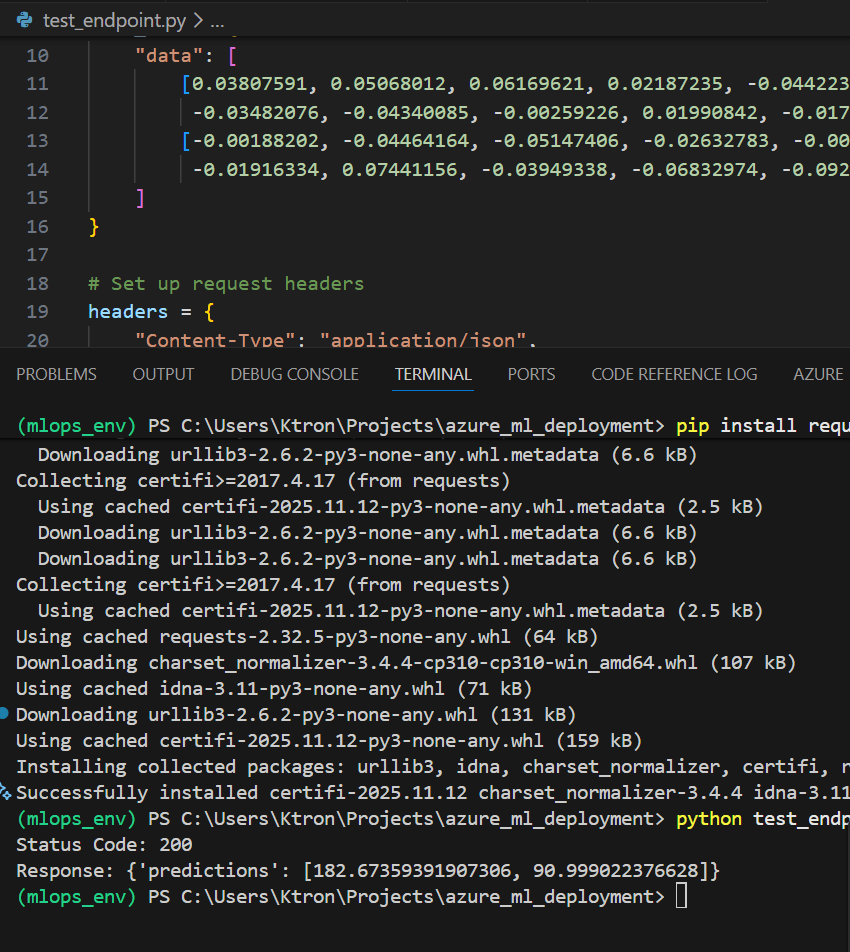Expand the breadcrumb ellipsis symbol path

pyautogui.click(x=216, y=20)
